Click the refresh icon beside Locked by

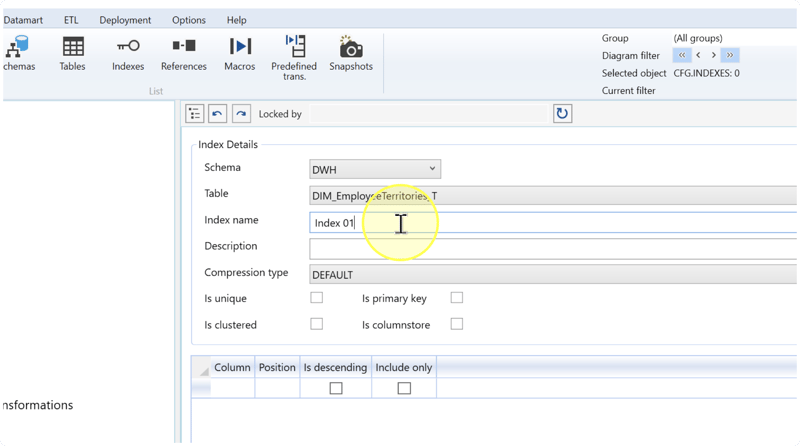tap(562, 113)
